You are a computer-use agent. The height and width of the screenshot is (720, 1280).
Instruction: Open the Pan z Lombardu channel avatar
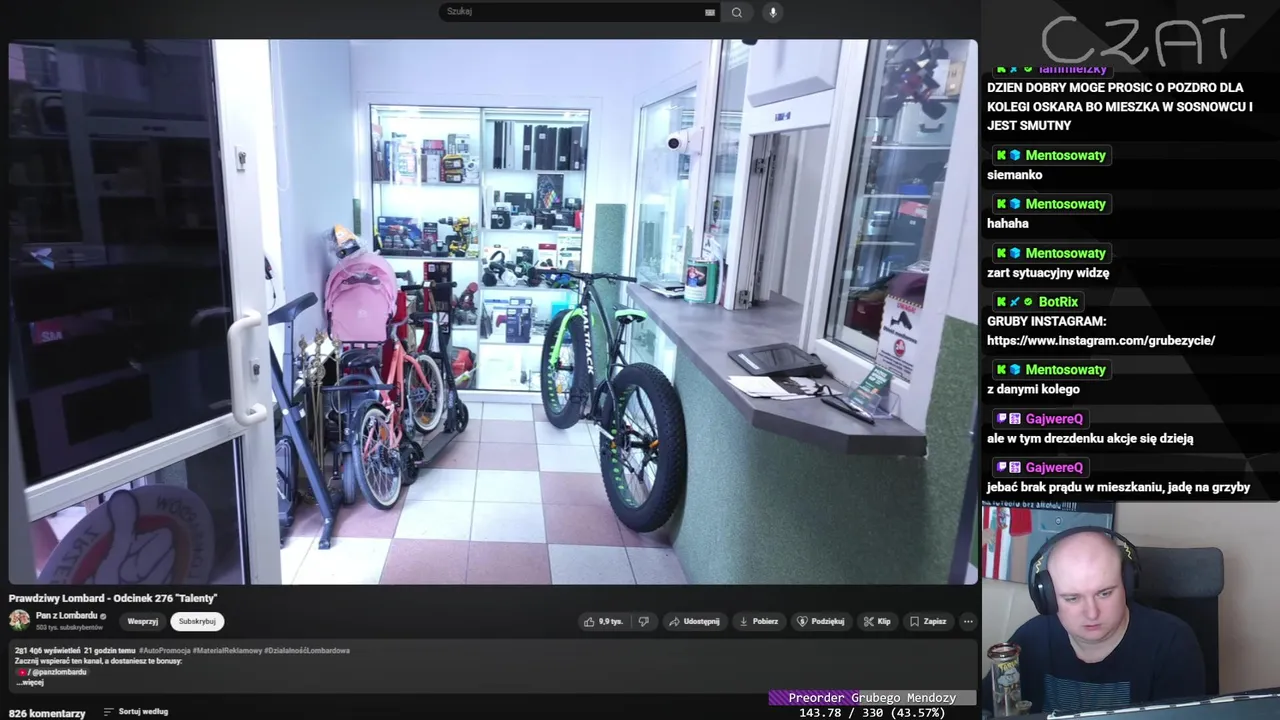19,620
